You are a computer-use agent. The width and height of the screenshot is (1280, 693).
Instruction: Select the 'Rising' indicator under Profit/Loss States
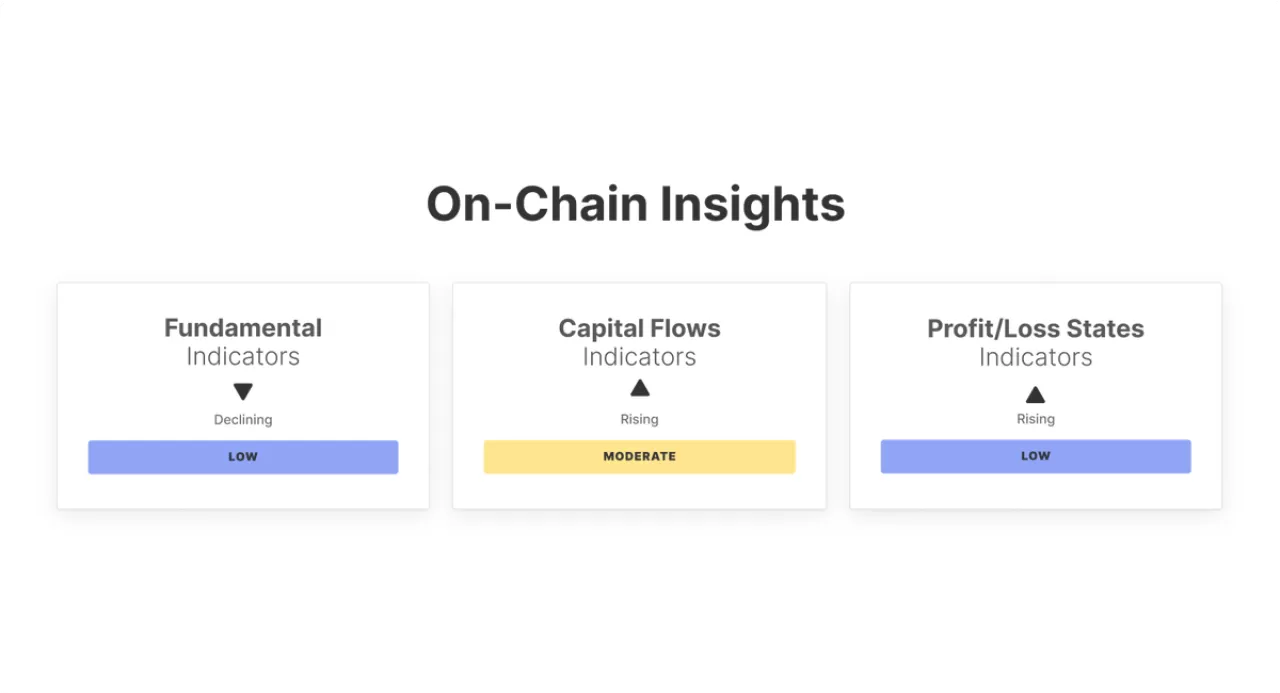(x=1035, y=419)
